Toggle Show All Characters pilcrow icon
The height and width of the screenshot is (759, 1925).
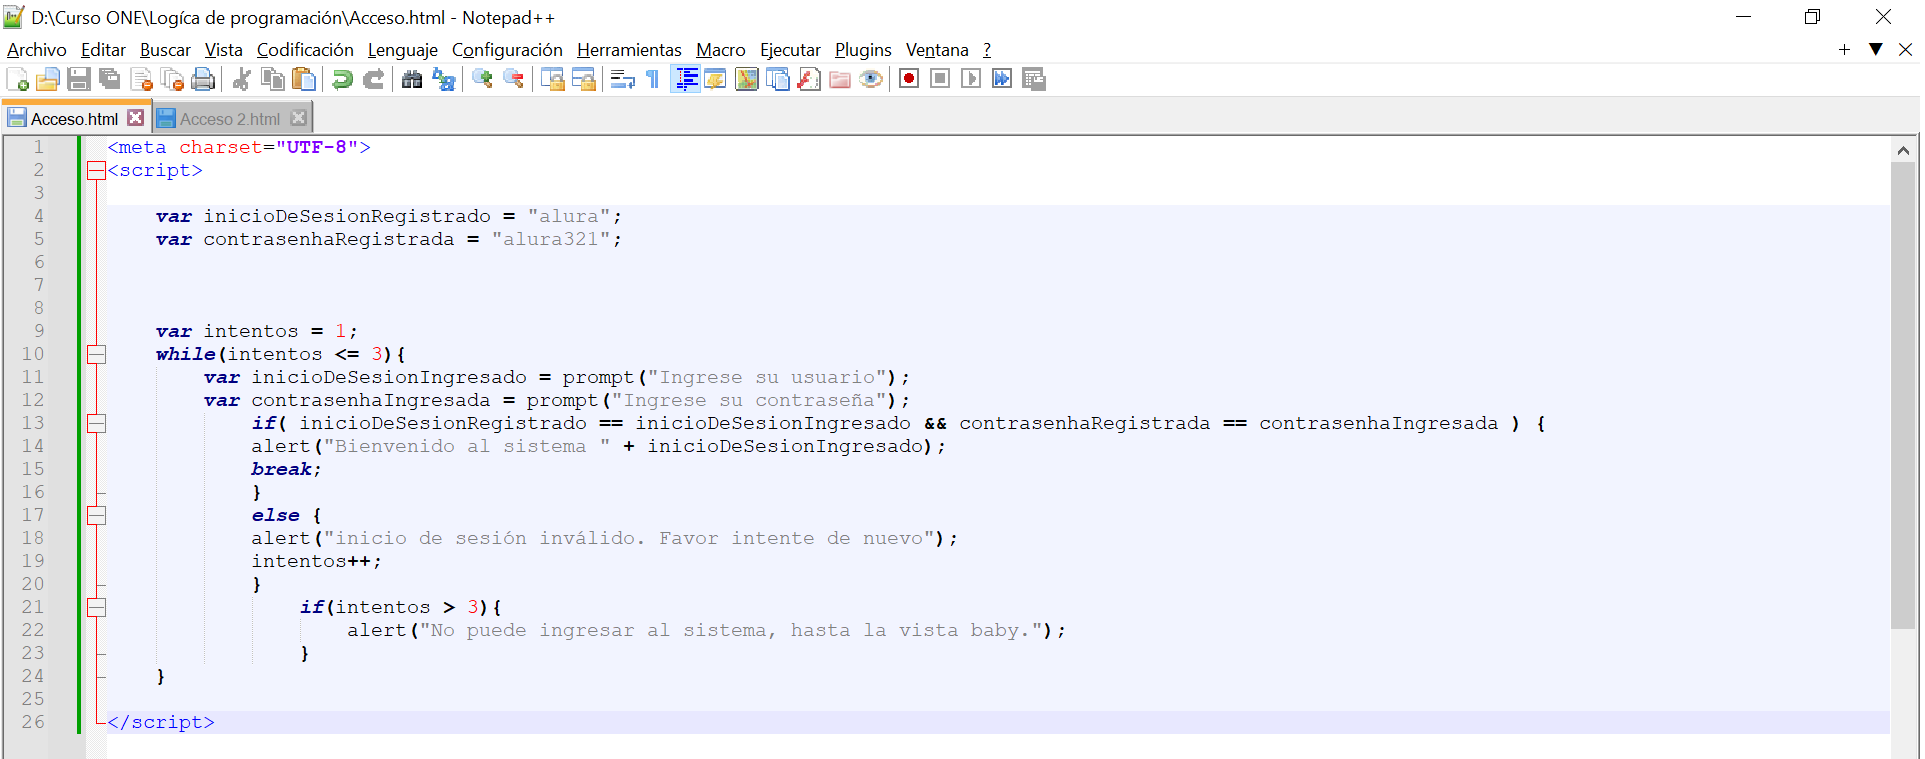coord(653,80)
